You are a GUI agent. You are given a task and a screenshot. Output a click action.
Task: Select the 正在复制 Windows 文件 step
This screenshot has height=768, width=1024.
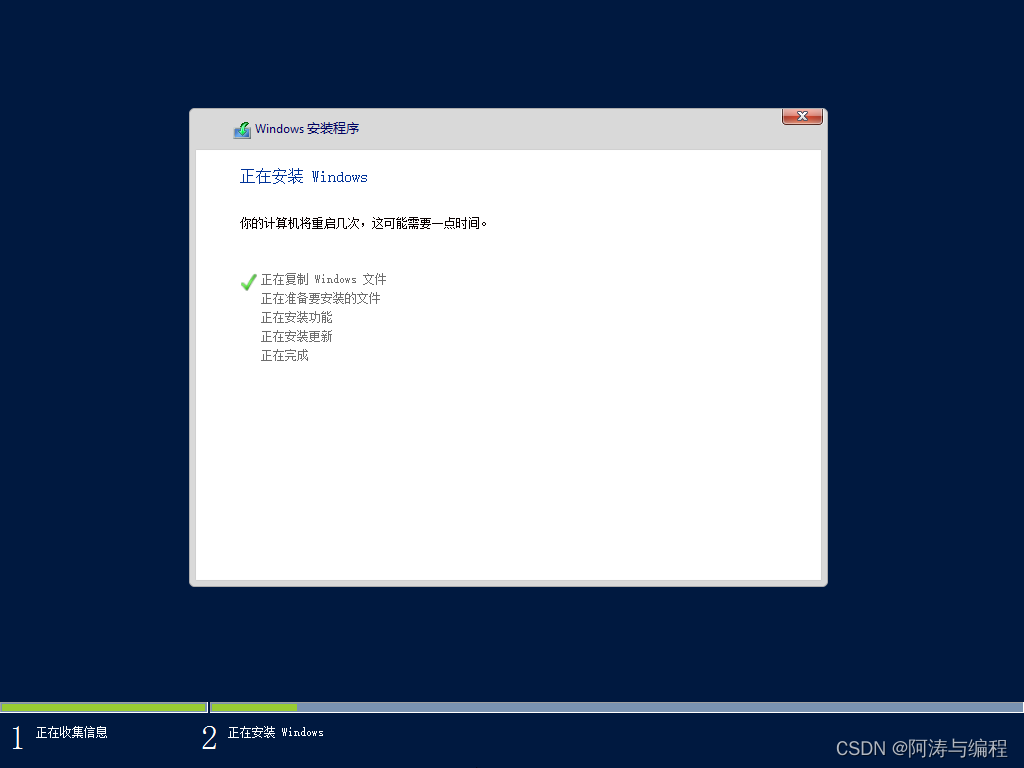pyautogui.click(x=323, y=279)
